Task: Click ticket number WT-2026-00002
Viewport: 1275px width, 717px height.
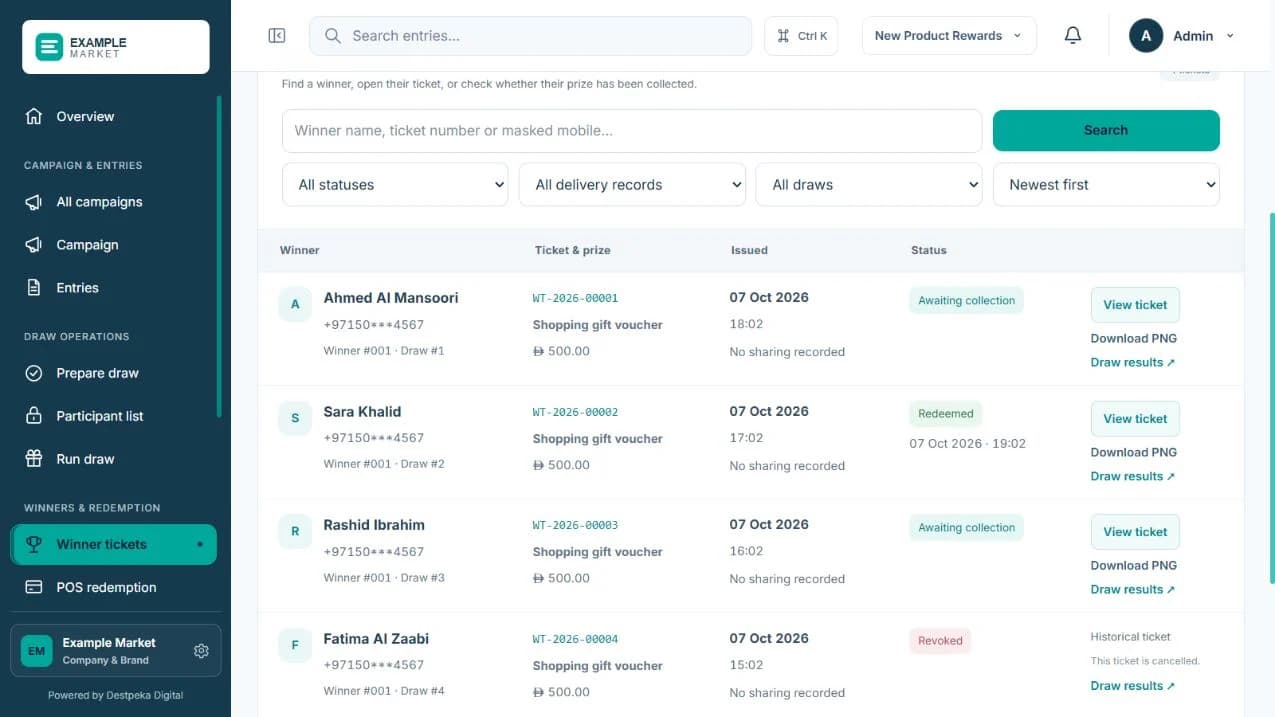Action: point(575,412)
